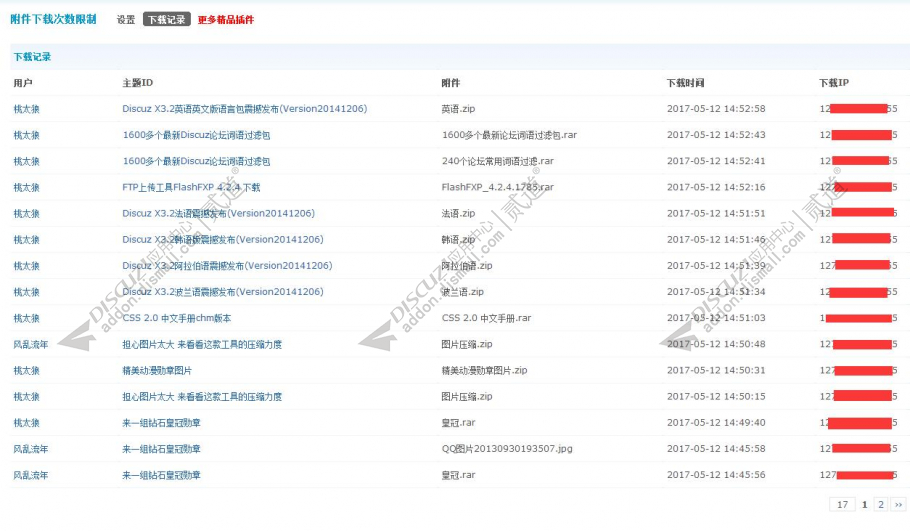
Task: Open 担心图片太大 topic in the 14:50:15 row
Action: click(202, 396)
